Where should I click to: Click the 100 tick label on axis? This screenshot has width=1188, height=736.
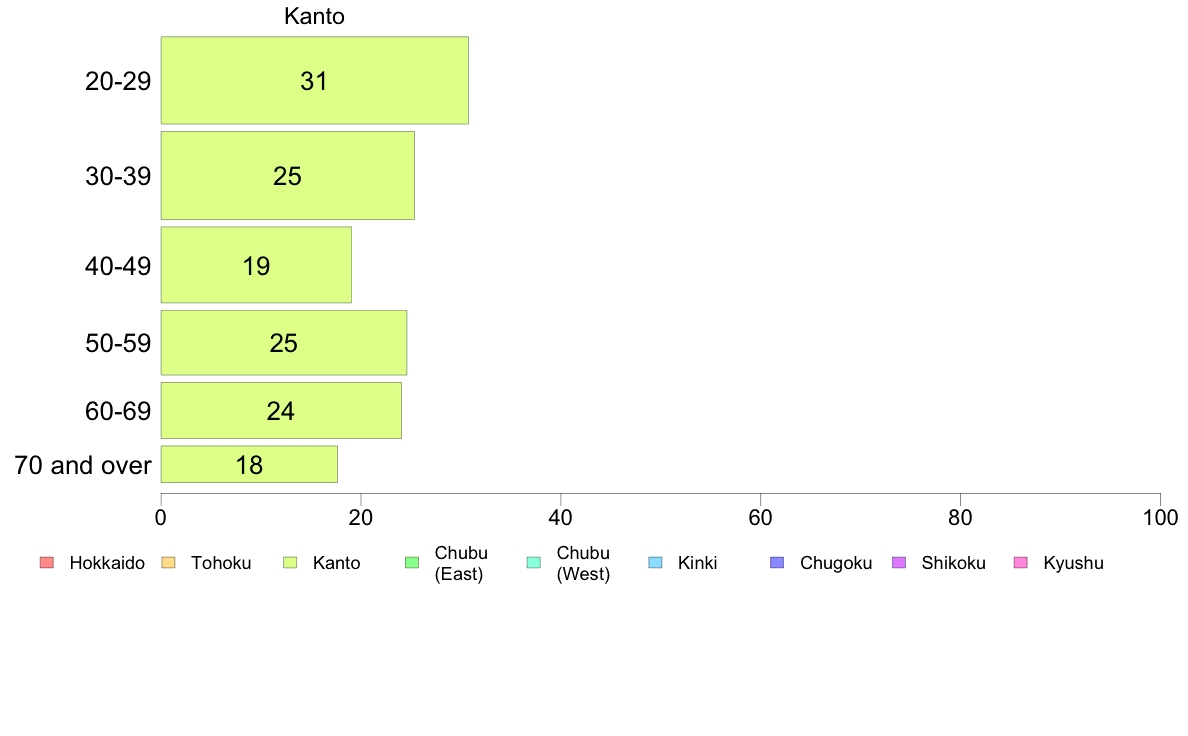[1160, 518]
